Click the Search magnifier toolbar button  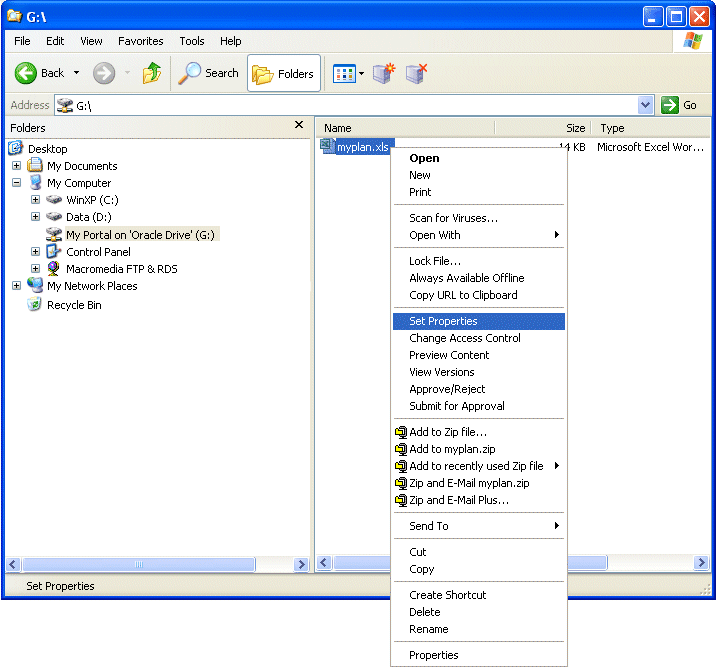(208, 73)
